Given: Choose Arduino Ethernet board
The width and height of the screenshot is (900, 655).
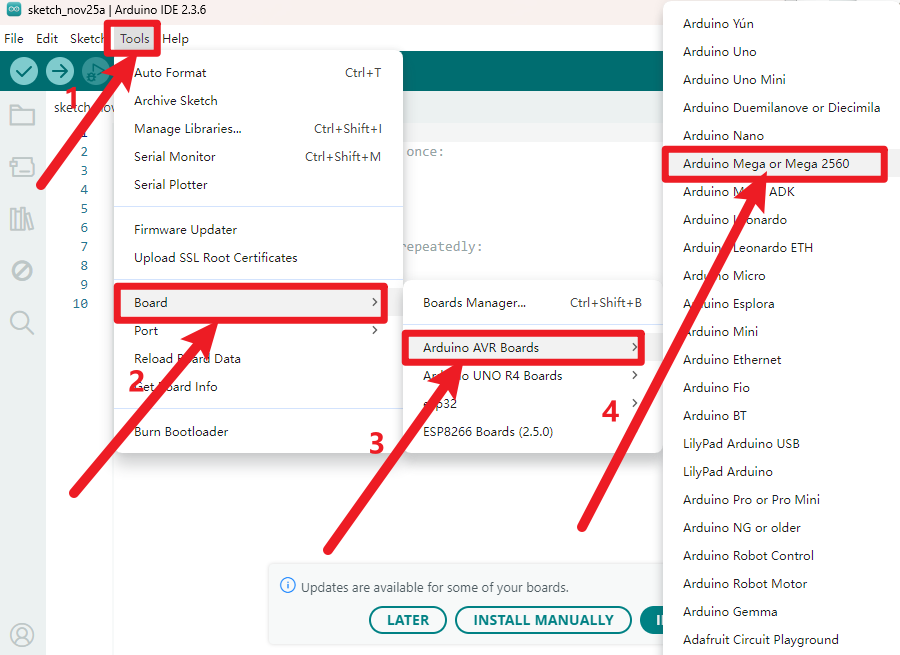Looking at the screenshot, I should coord(781,360).
